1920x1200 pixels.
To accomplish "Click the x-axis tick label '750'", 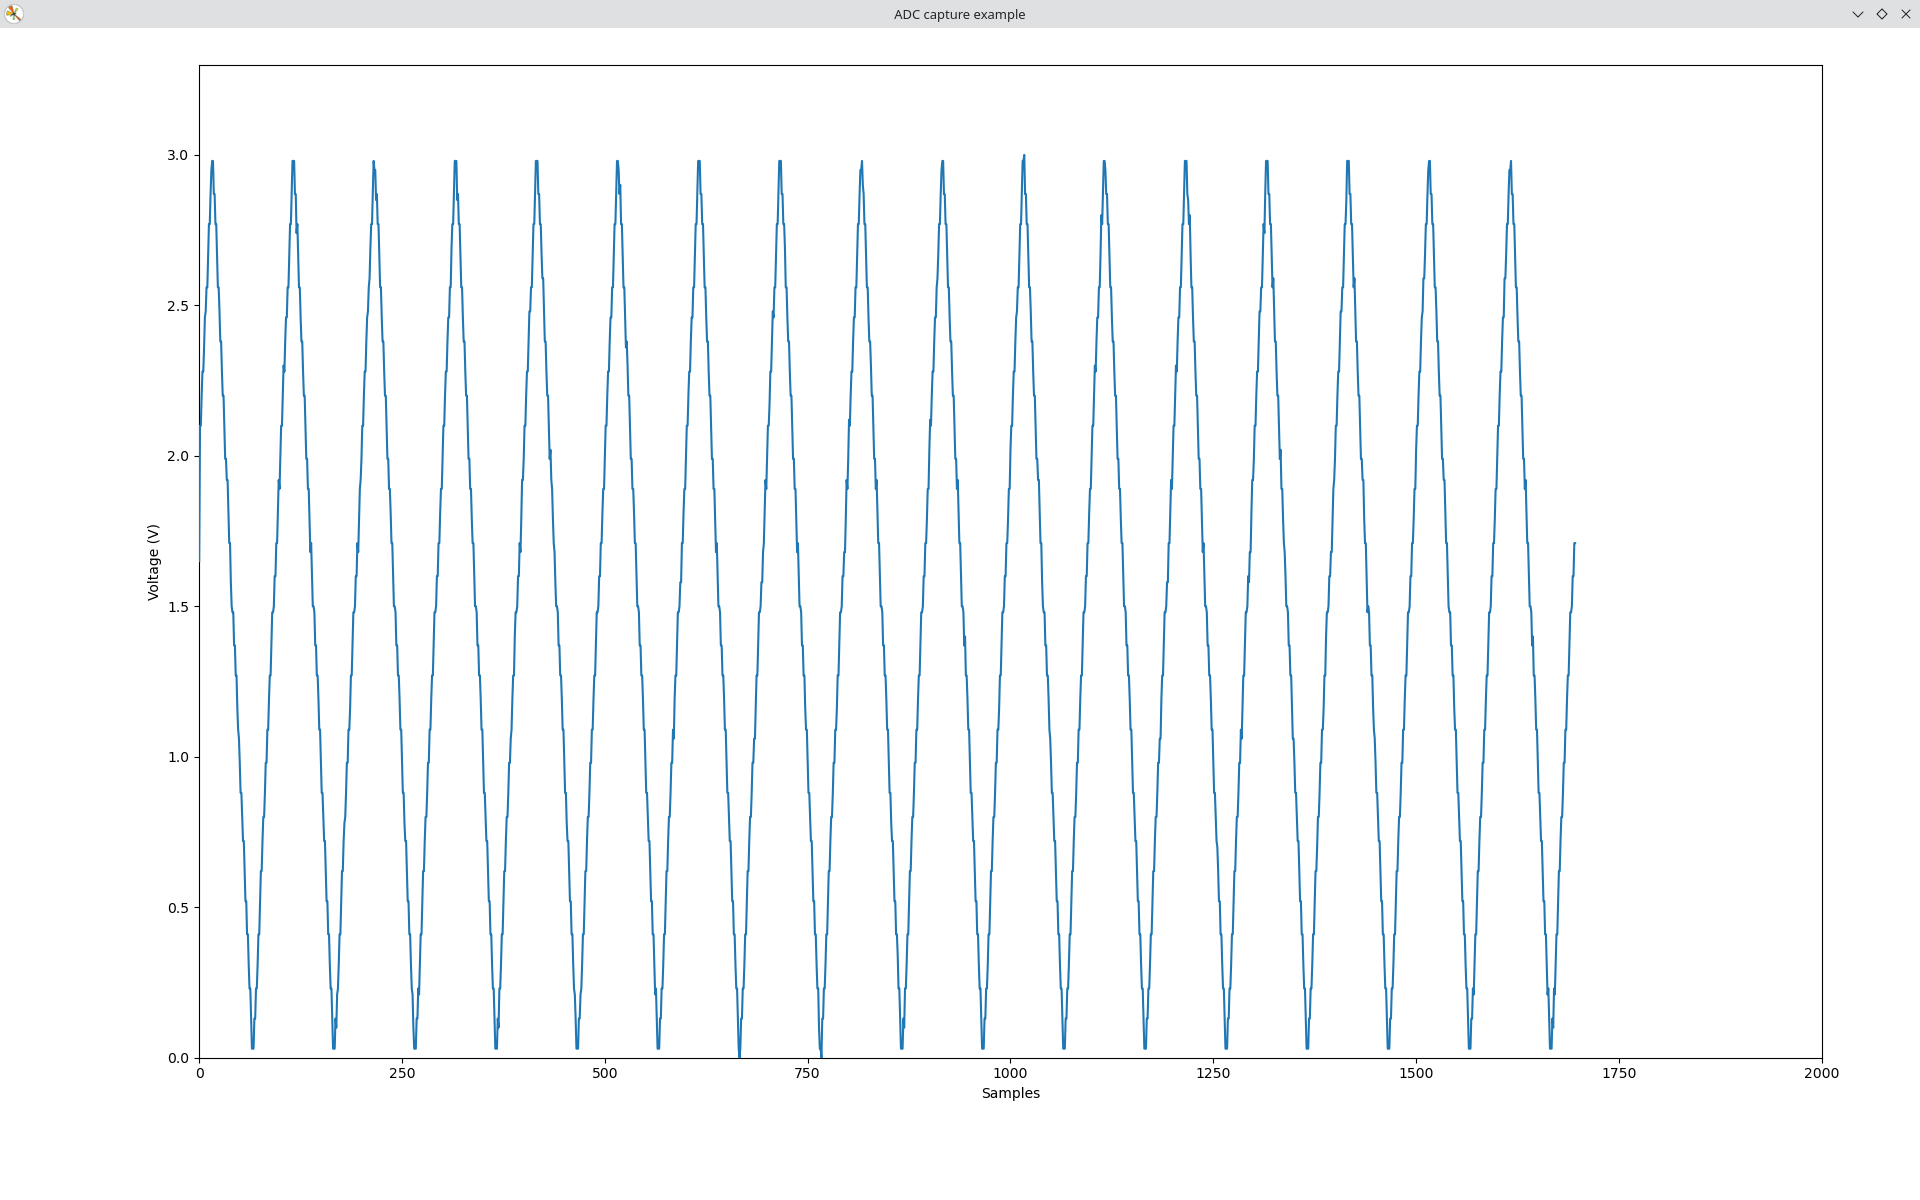I will pos(807,1073).
